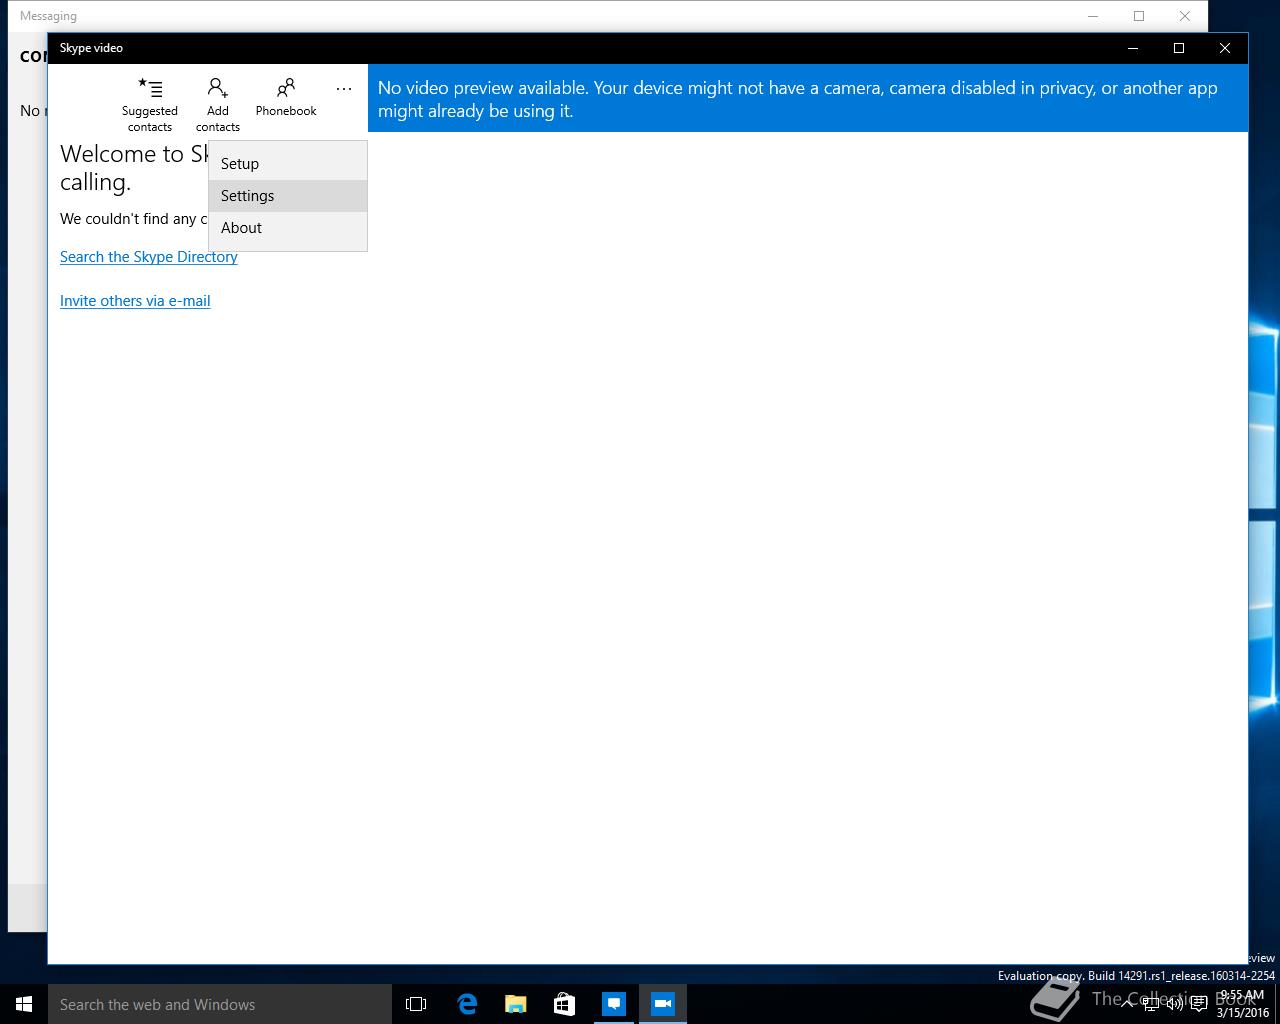
Task: Maximize the Skype video window
Action: click(1179, 48)
